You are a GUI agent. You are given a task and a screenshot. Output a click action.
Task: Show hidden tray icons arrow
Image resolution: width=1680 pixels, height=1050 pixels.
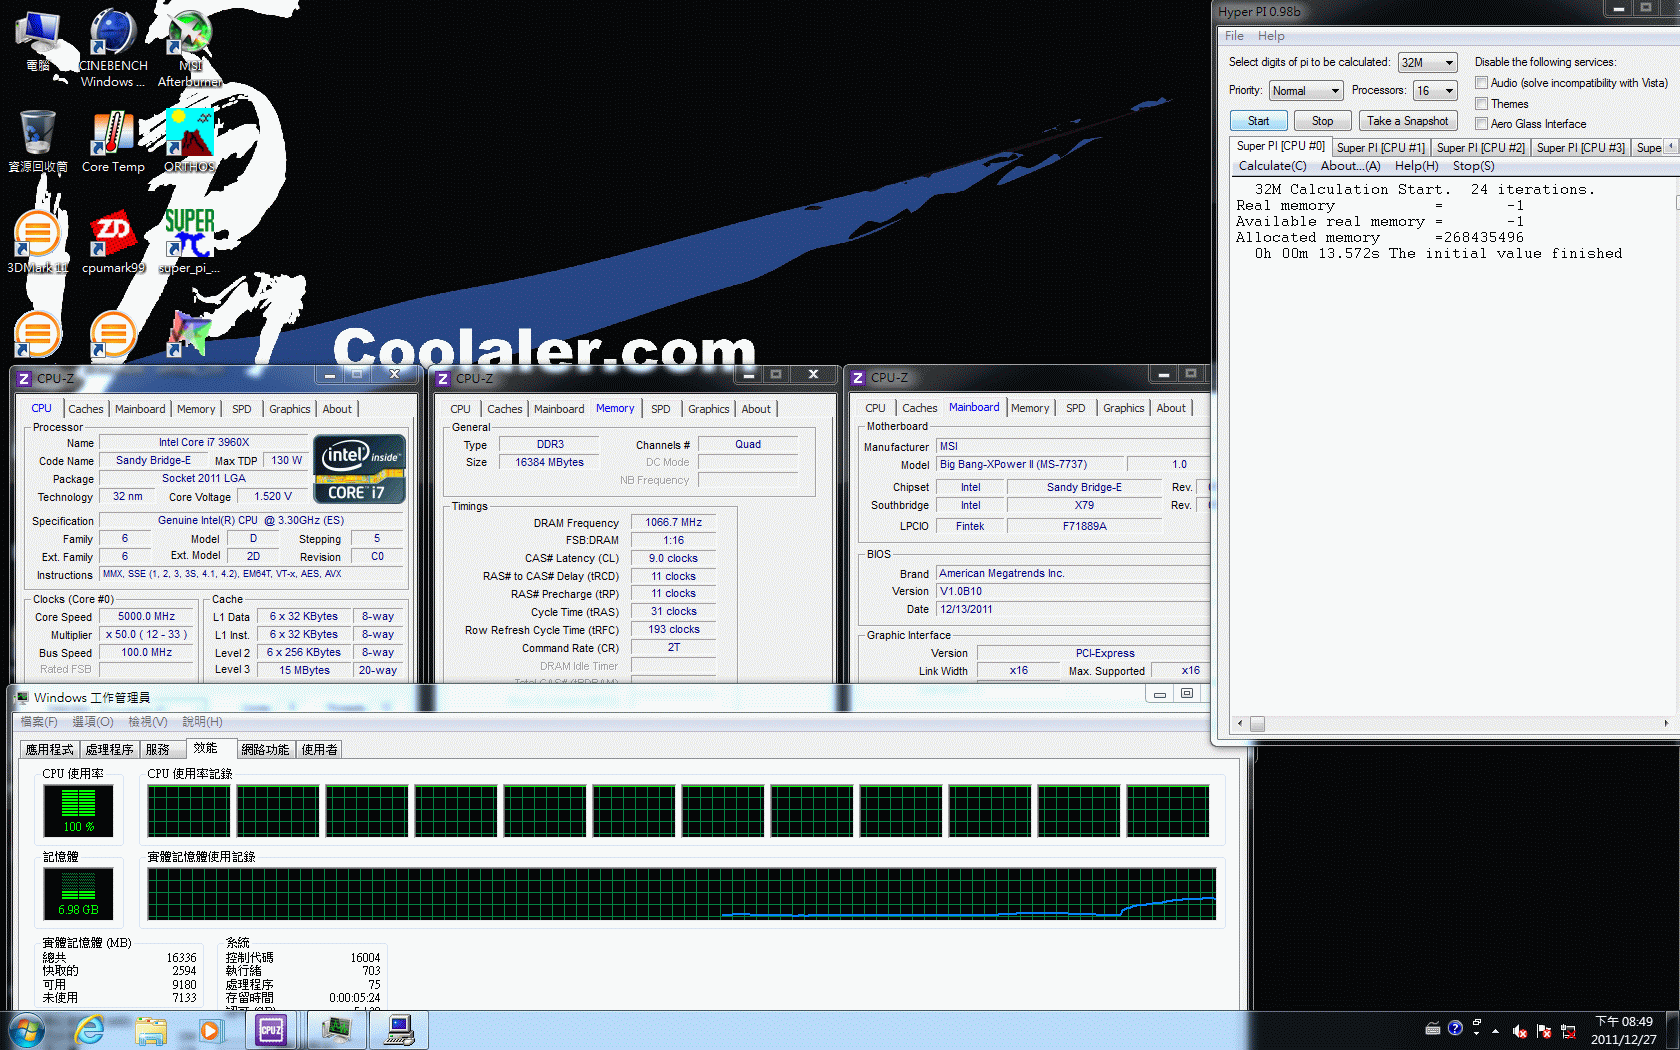(1495, 1031)
